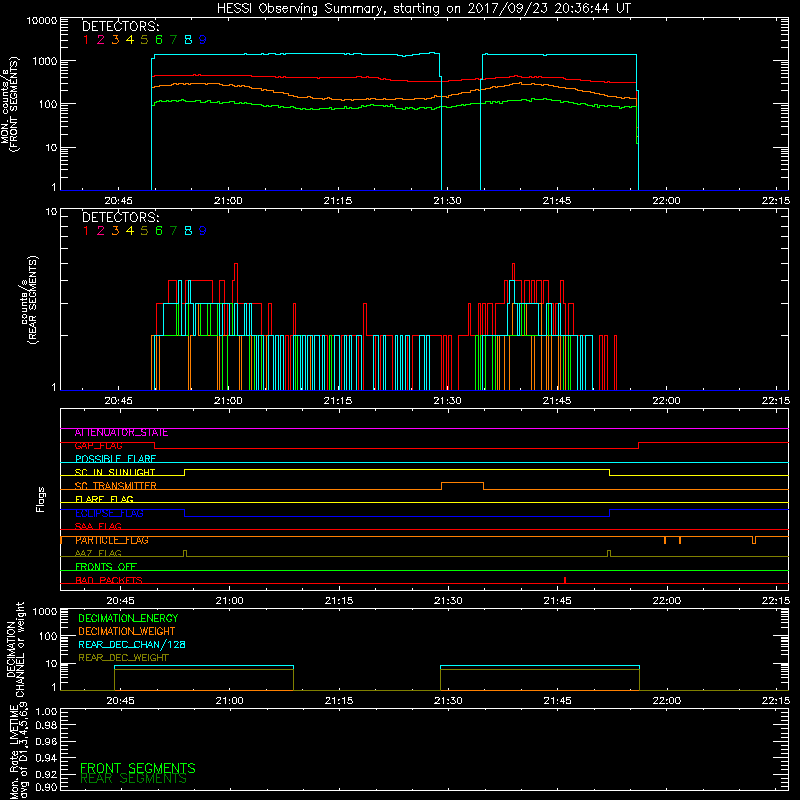Select red detector 1 in front segments legend

(86, 40)
